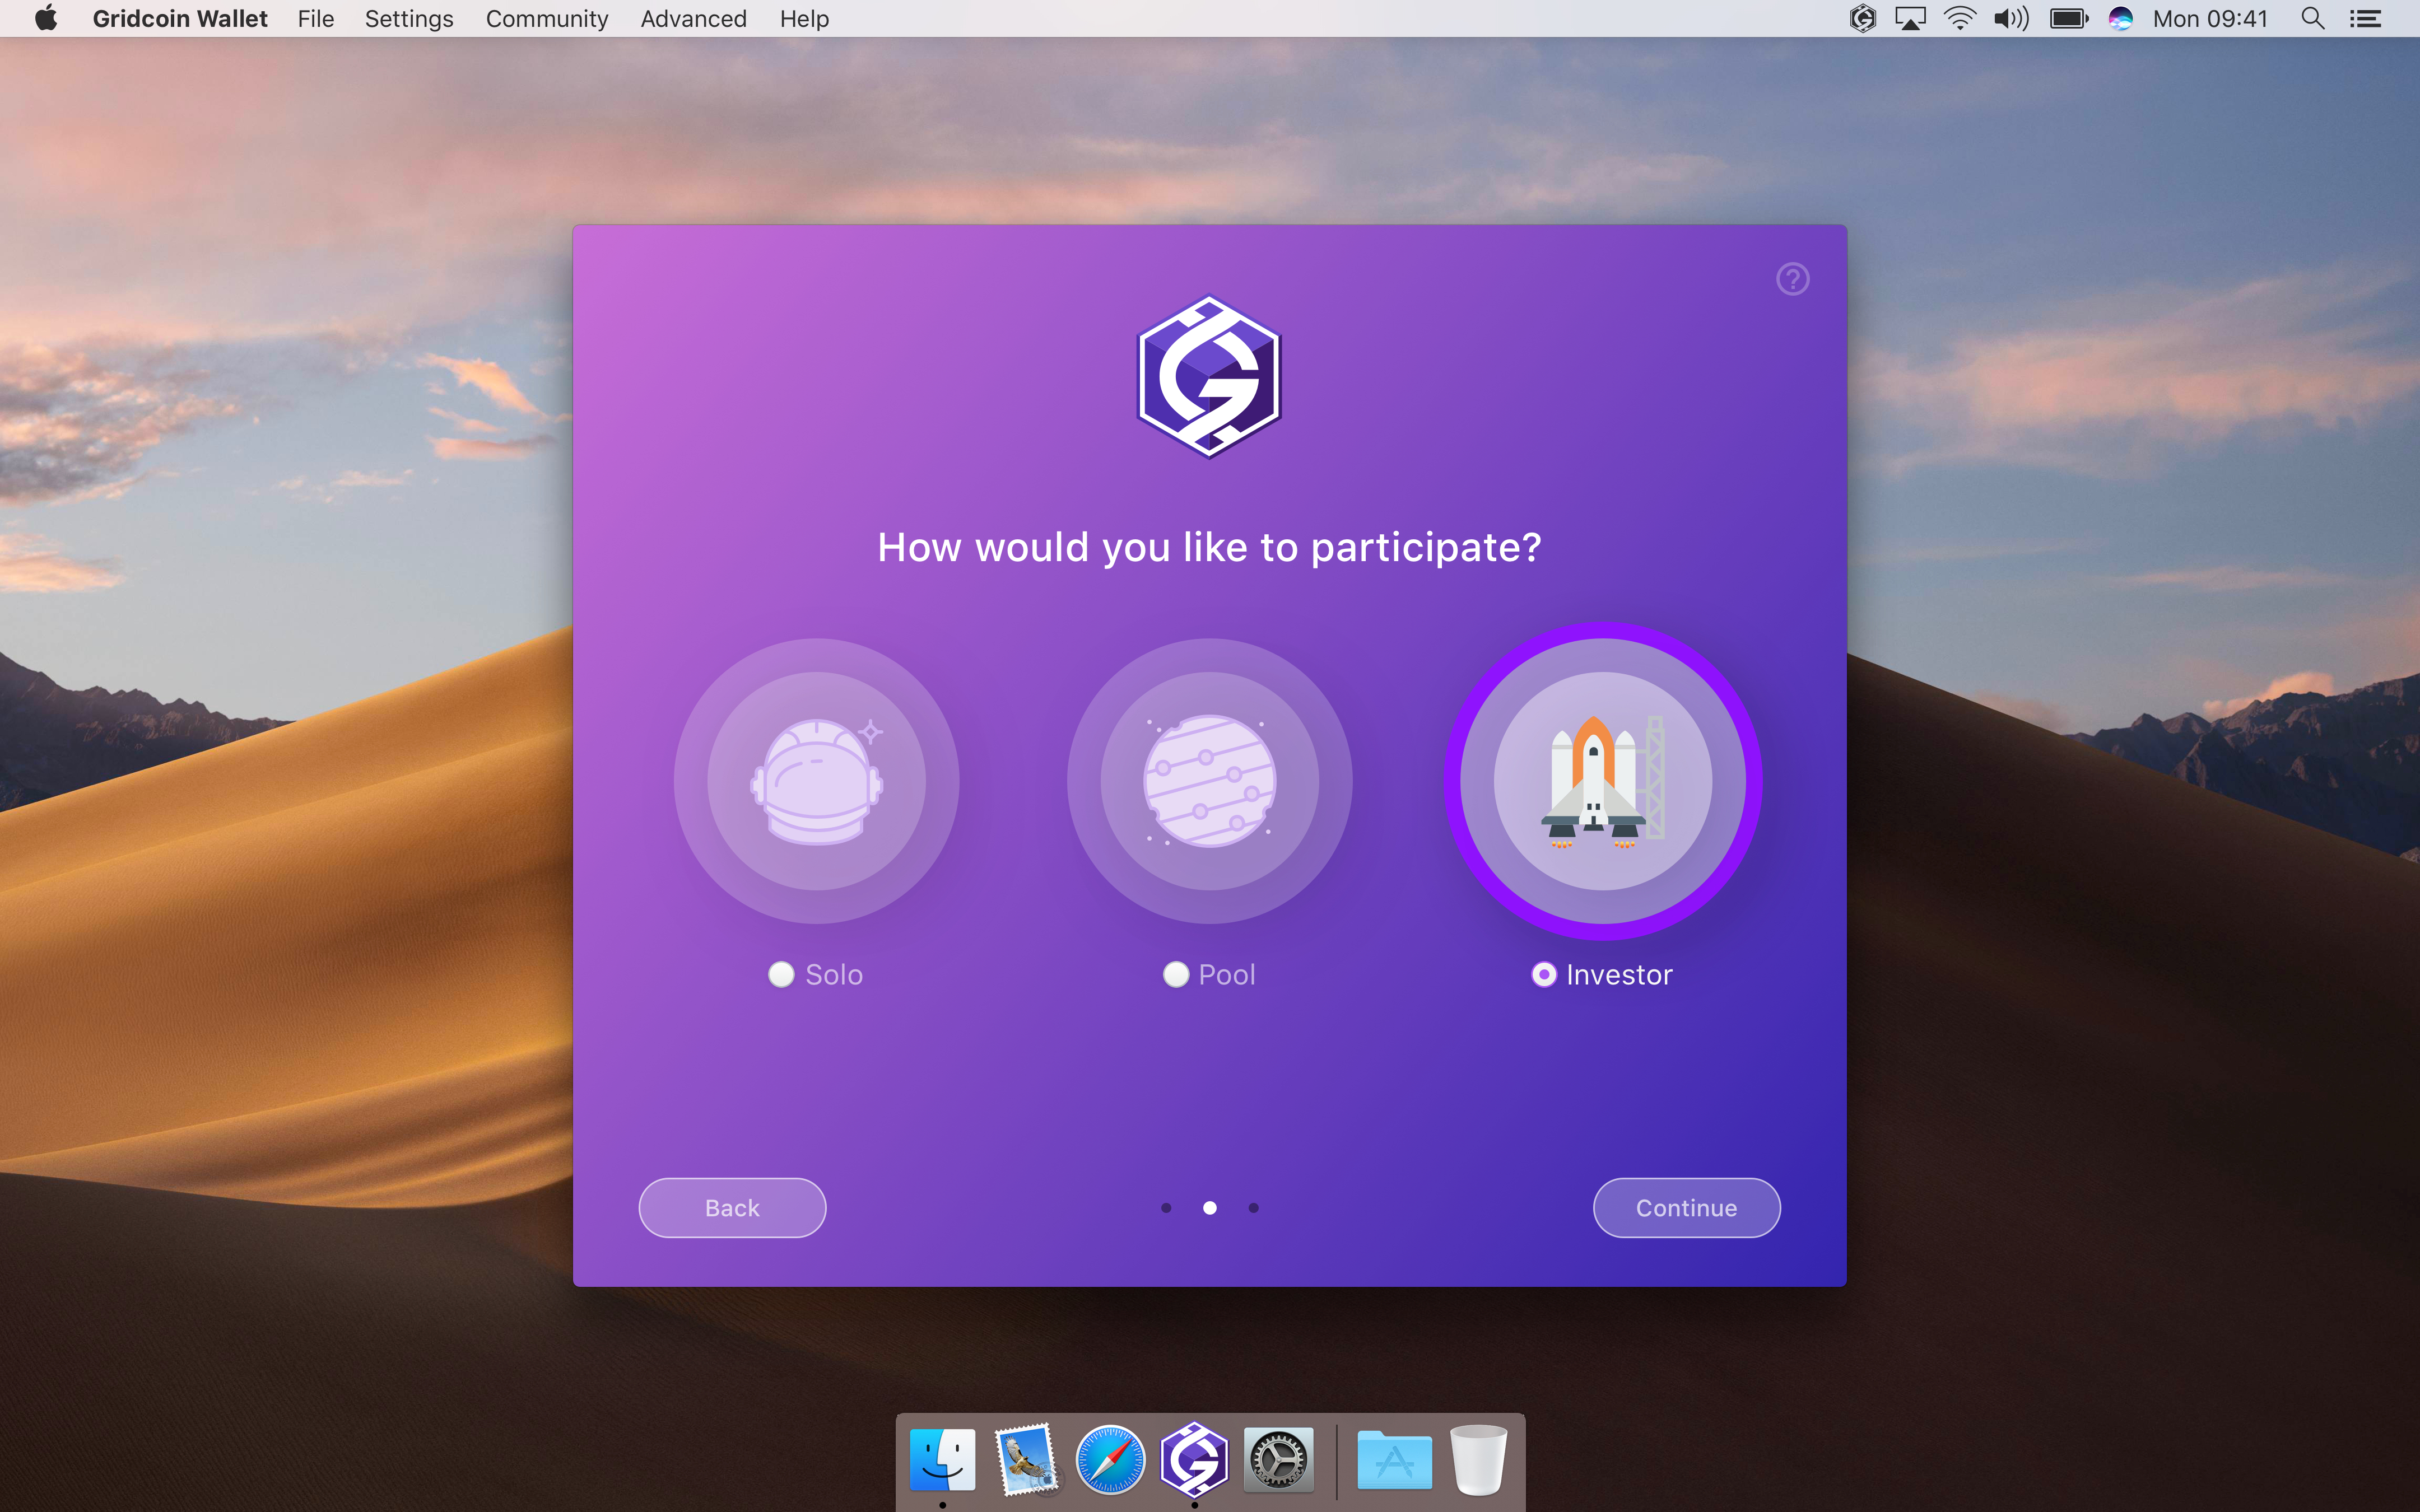The width and height of the screenshot is (2420, 1512).
Task: Open the Help menu
Action: tap(804, 19)
